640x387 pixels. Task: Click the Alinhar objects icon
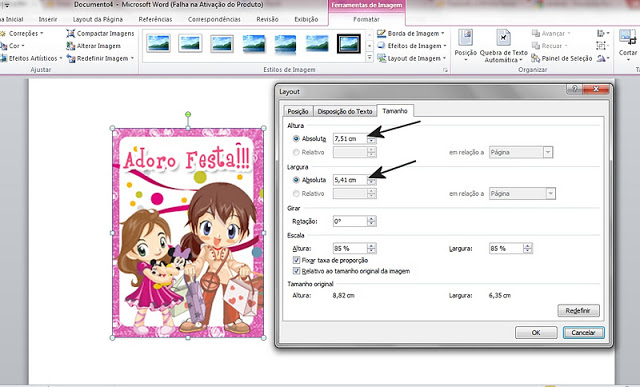pyautogui.click(x=602, y=33)
